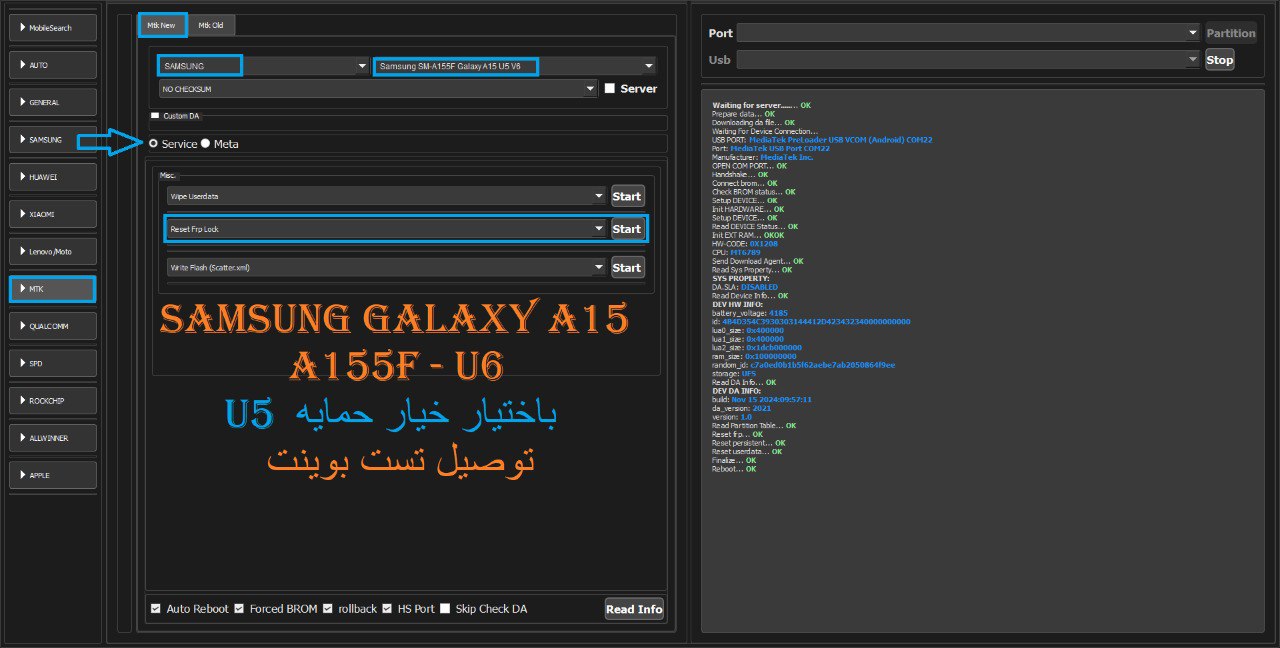
Task: Select the MTK sidebar section
Action: point(53,289)
